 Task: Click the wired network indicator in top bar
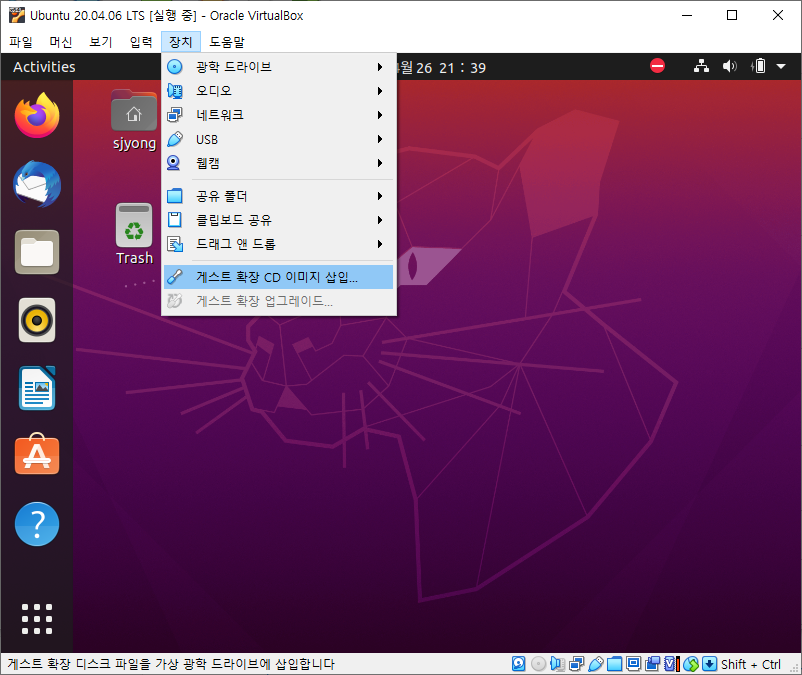701,66
